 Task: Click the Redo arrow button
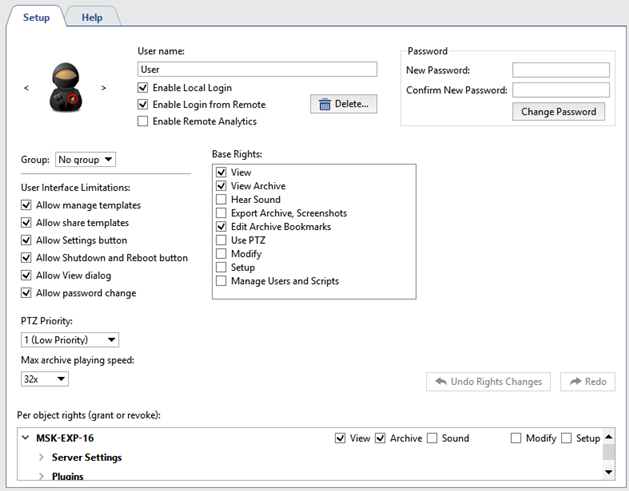[x=587, y=381]
